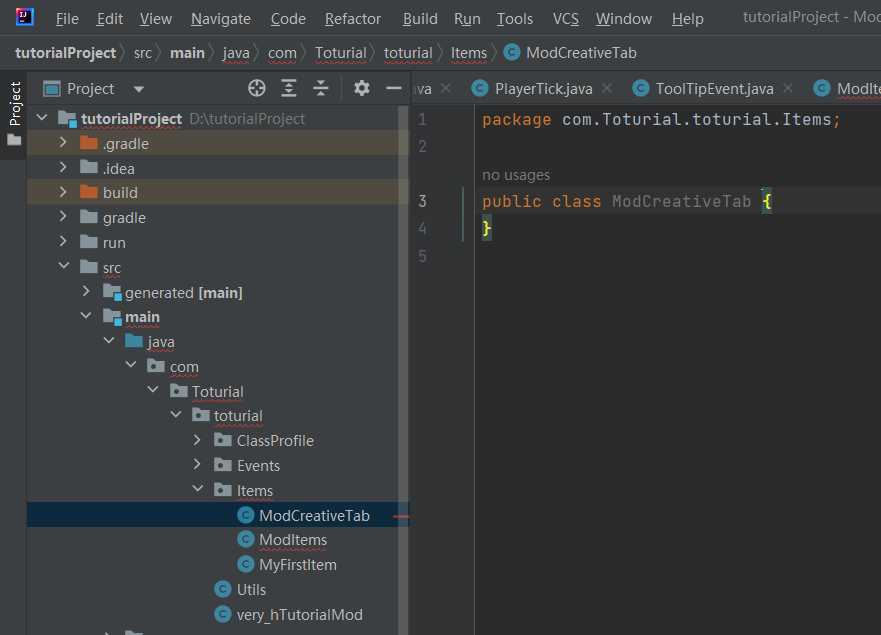The image size is (881, 635).
Task: Open the MyFirstItem class file
Action: [x=298, y=565]
